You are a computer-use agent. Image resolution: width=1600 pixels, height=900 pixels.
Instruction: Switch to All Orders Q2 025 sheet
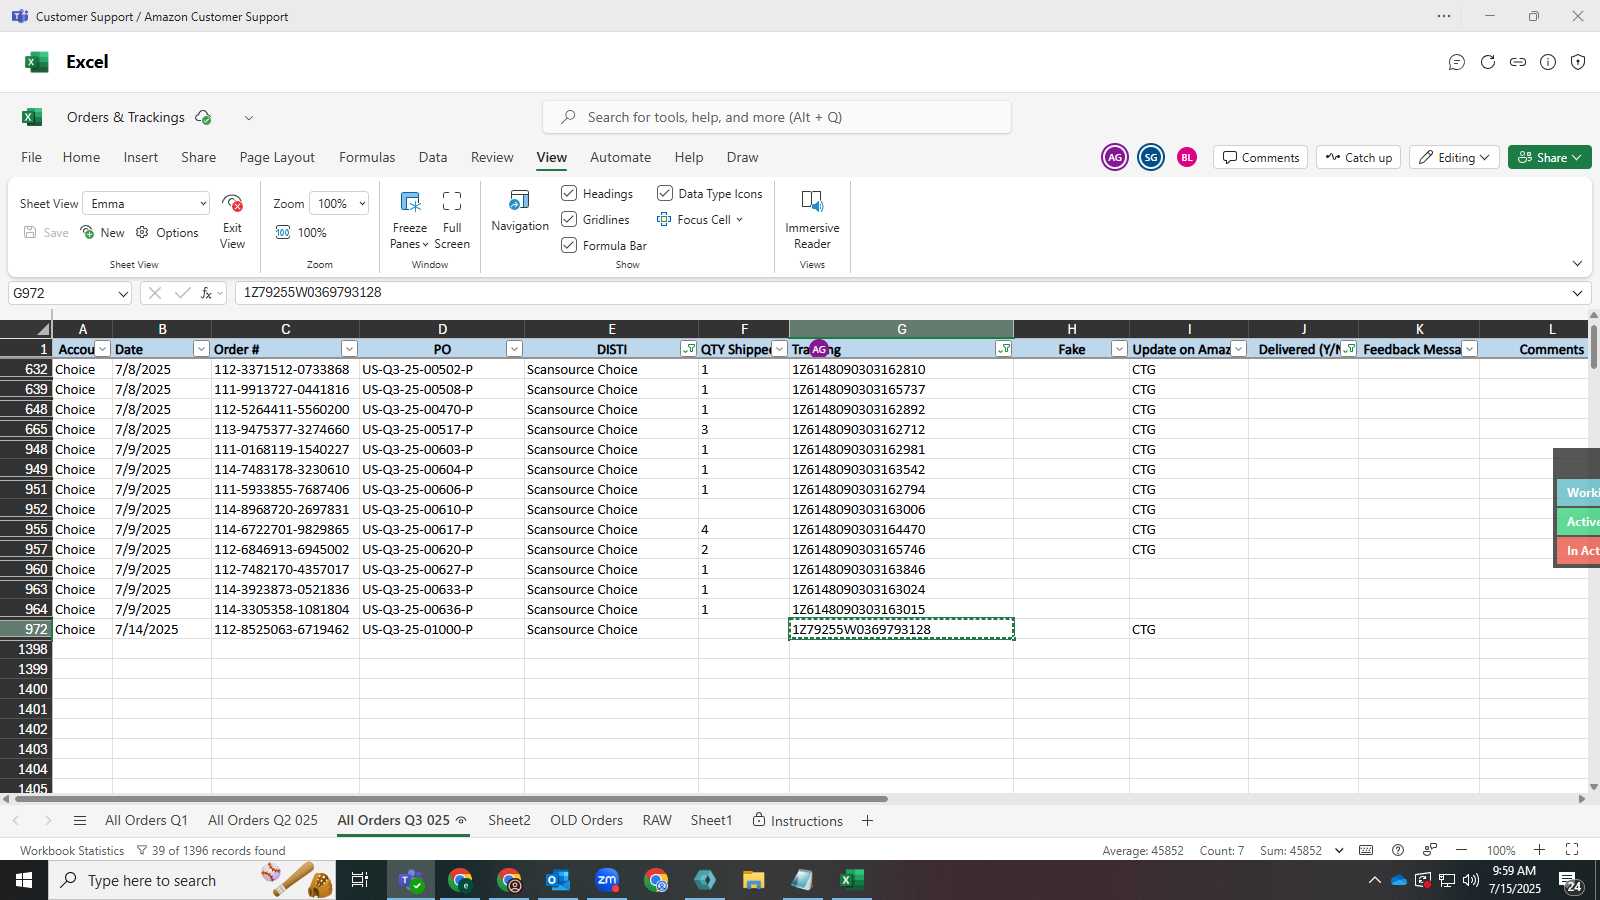pos(263,821)
